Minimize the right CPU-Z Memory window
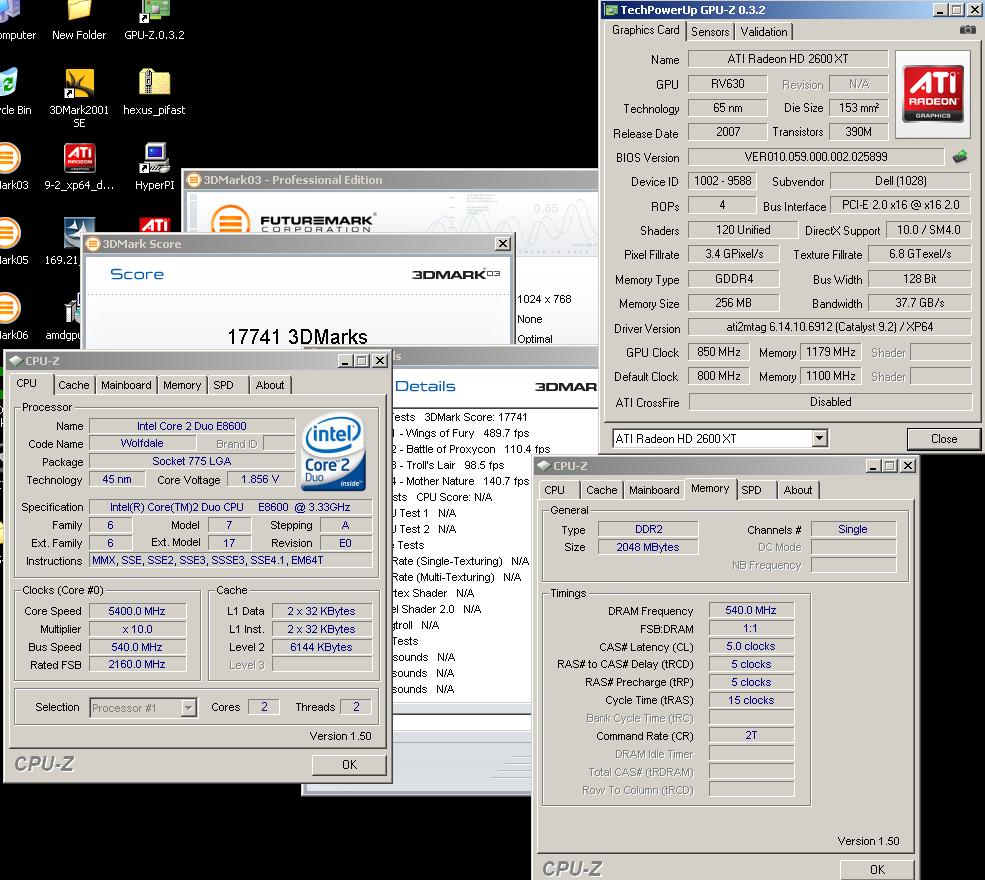 click(873, 465)
